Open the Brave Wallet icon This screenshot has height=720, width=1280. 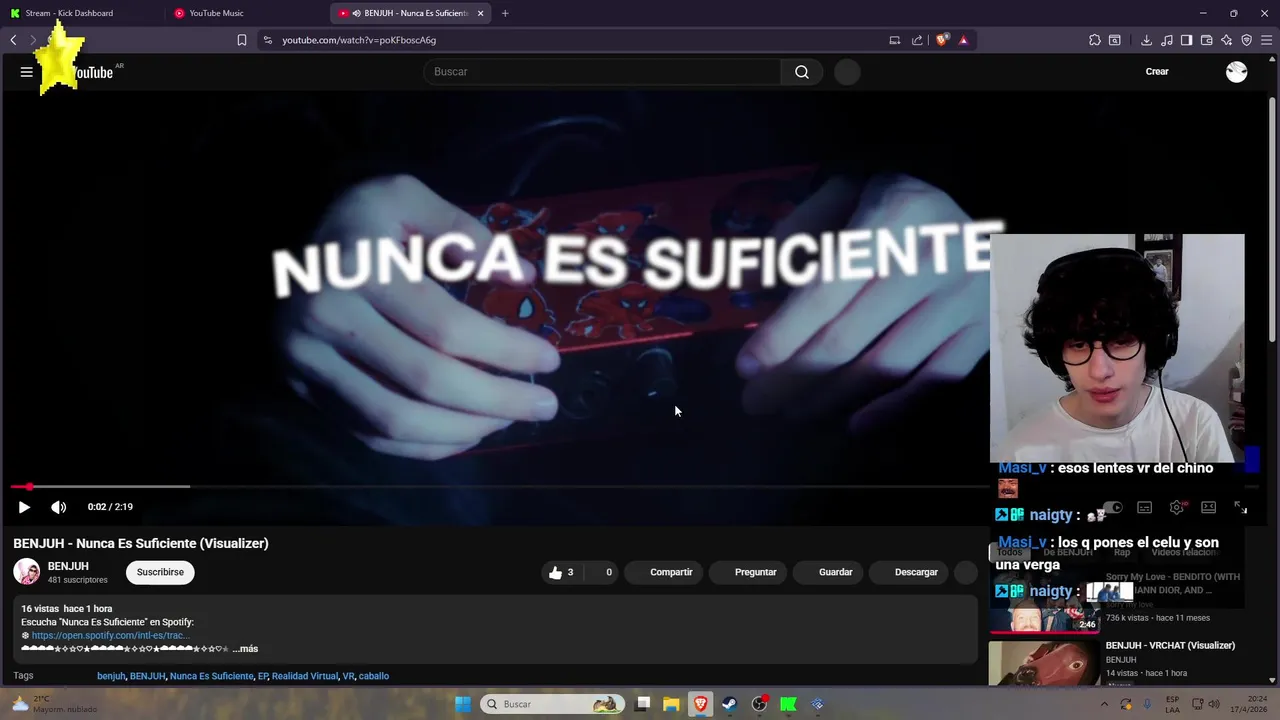coord(1206,40)
